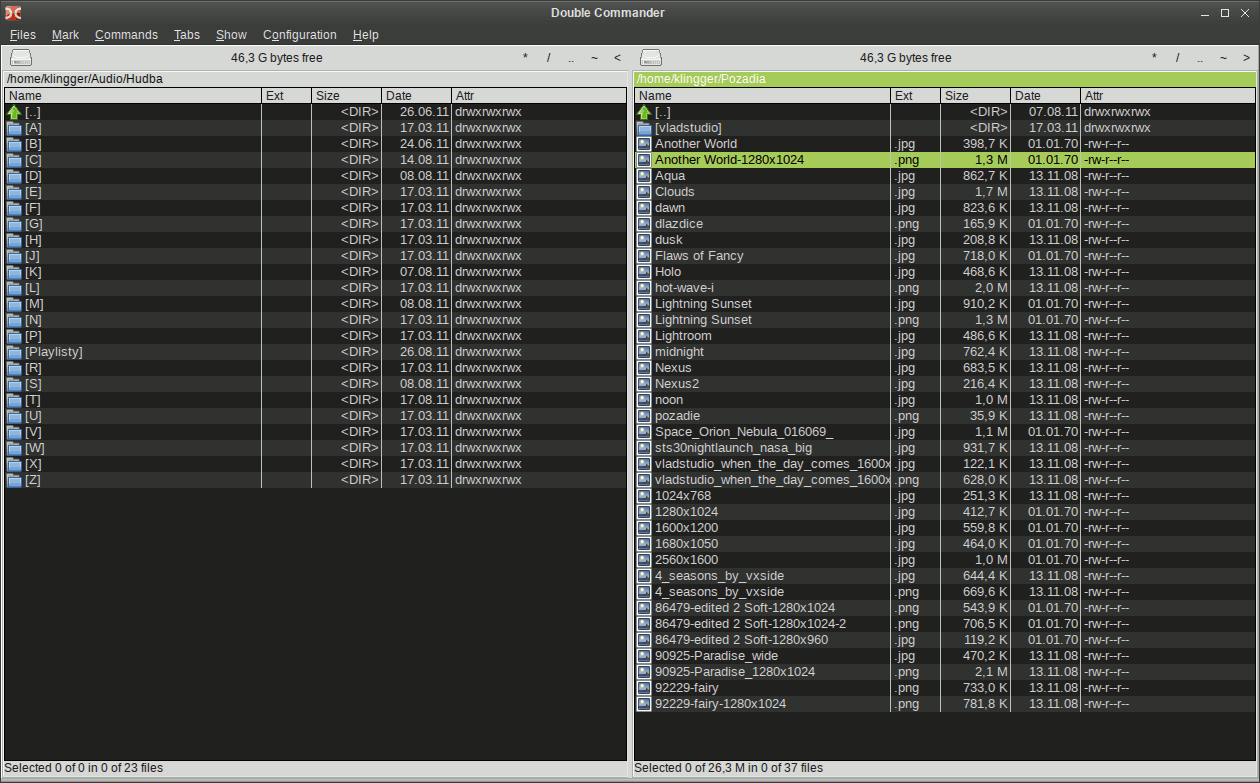The width and height of the screenshot is (1260, 783).
Task: Open the Mark menu
Action: [65, 35]
